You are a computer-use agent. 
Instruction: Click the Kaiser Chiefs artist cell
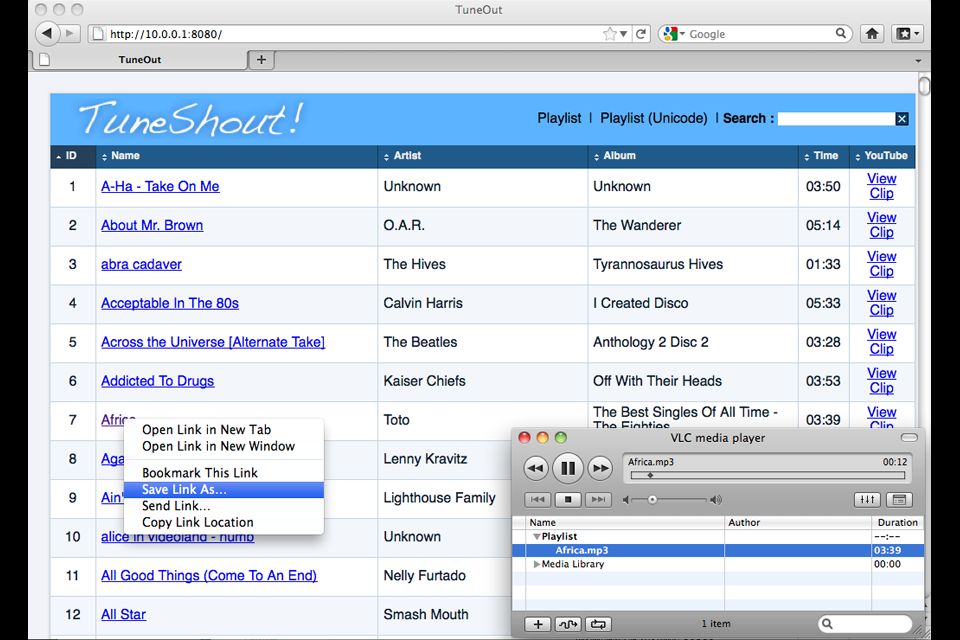coord(482,381)
